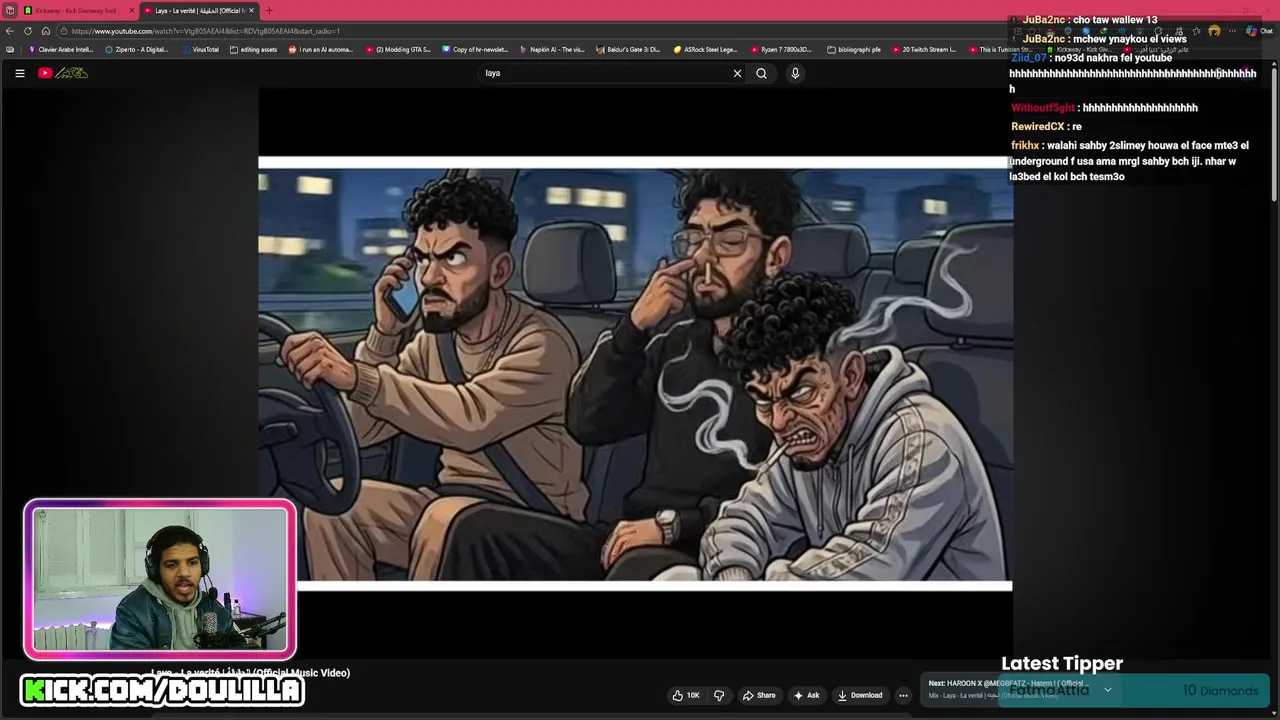This screenshot has height=720, width=1280.
Task: Open the browser profile avatar
Action: pos(1214,31)
